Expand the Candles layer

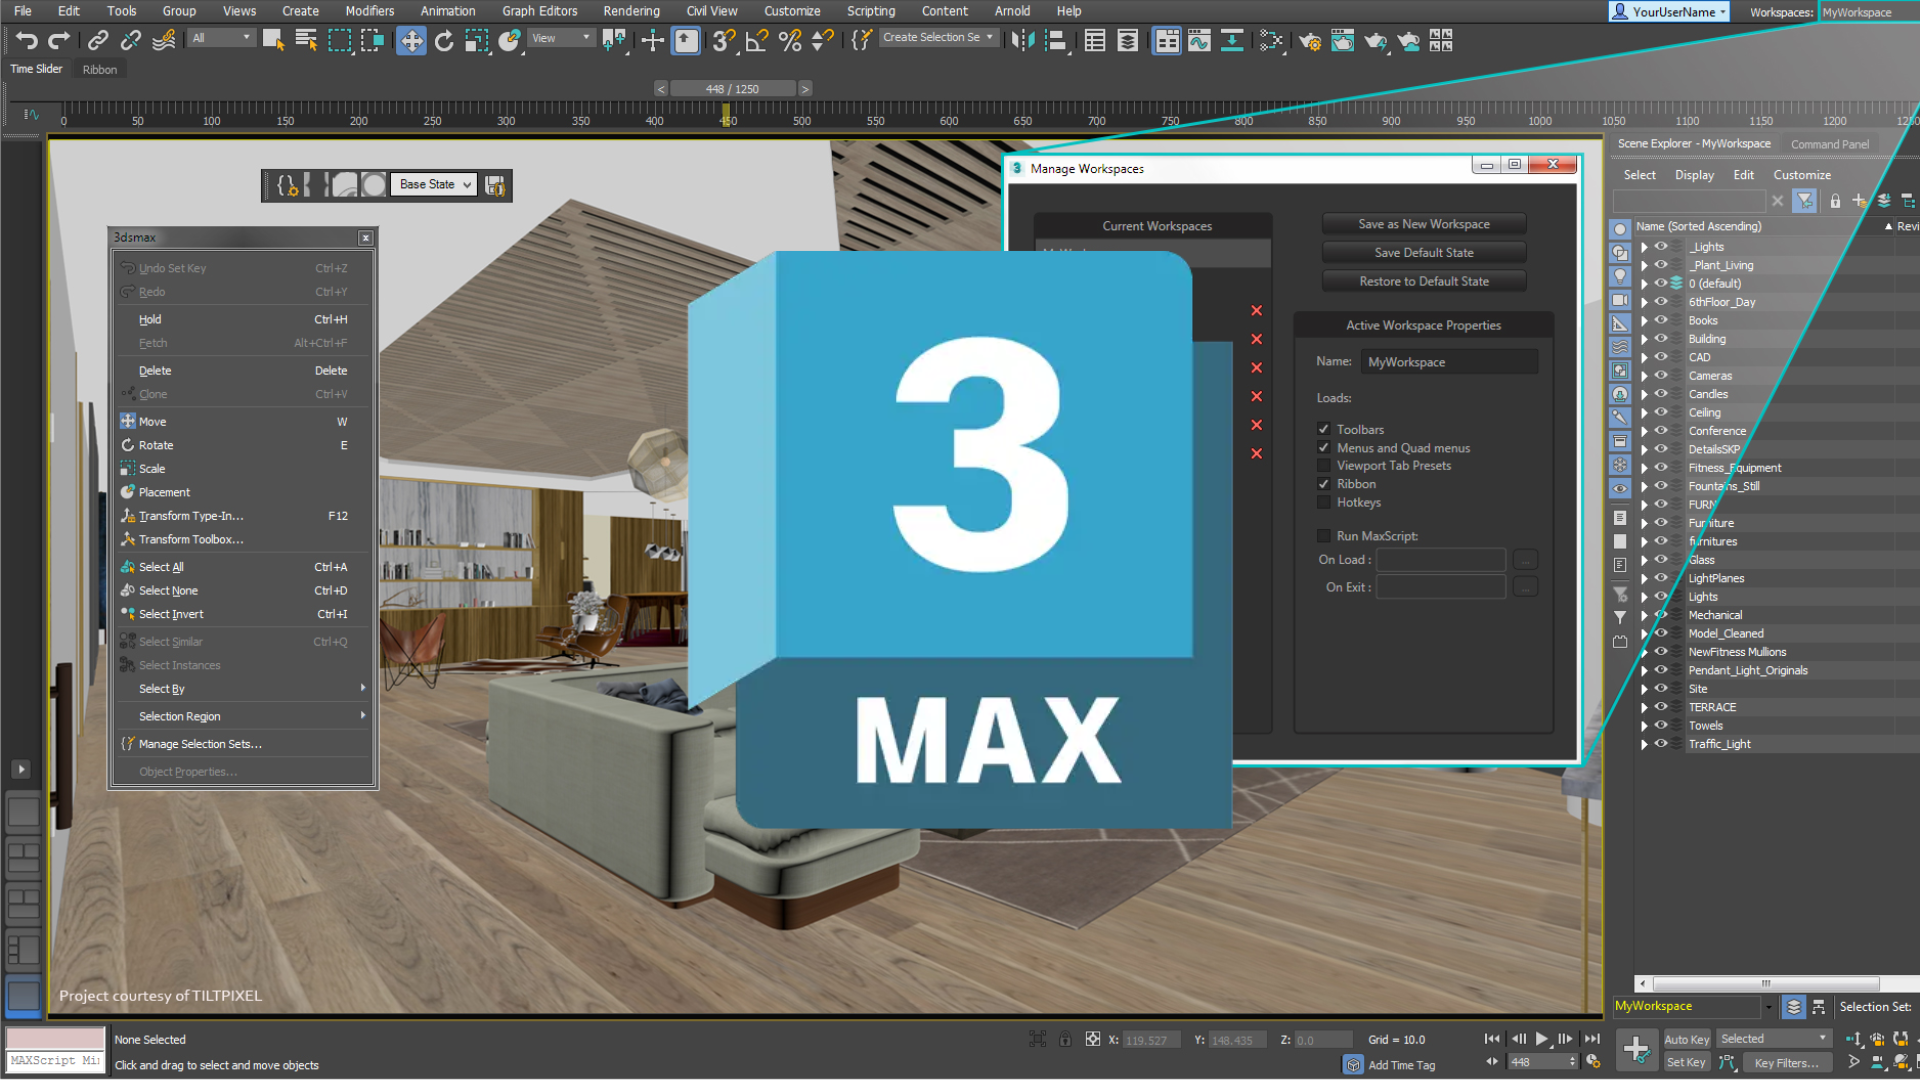click(x=1644, y=394)
